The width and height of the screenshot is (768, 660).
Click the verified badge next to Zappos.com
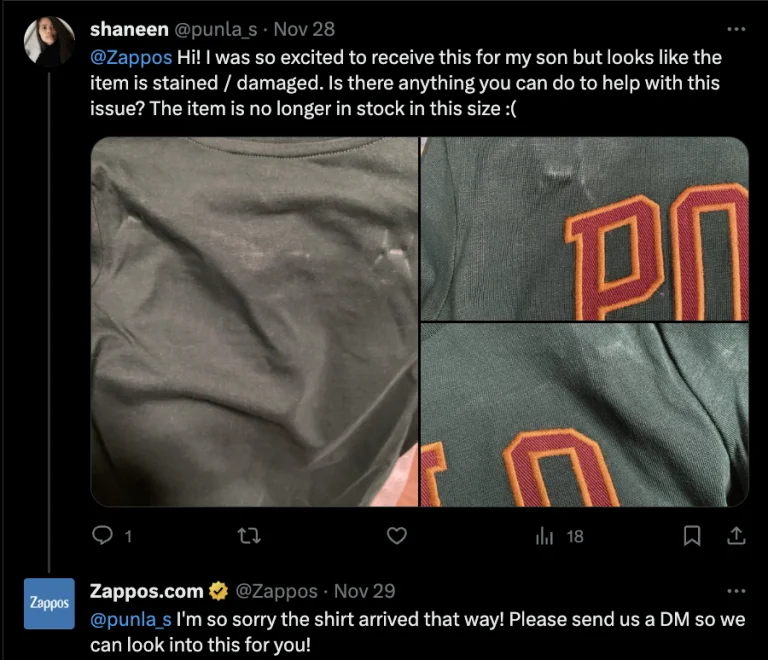click(218, 591)
